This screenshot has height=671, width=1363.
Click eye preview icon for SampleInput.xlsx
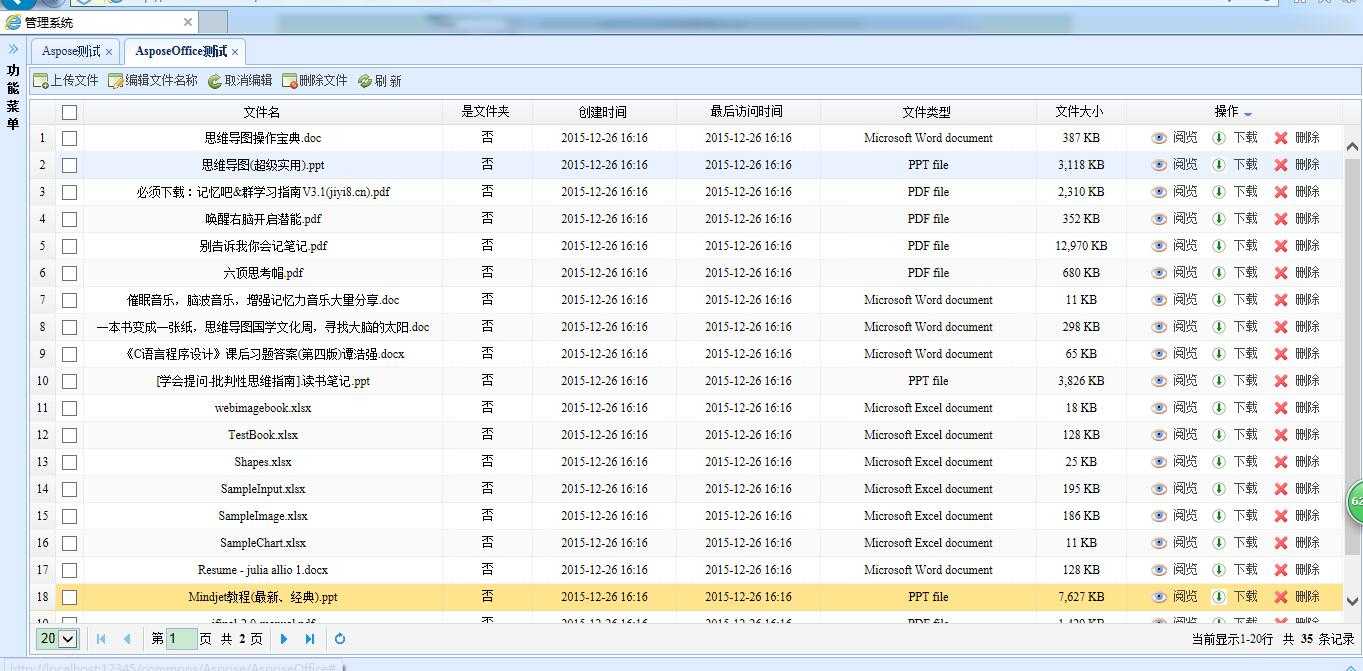[x=1159, y=489]
